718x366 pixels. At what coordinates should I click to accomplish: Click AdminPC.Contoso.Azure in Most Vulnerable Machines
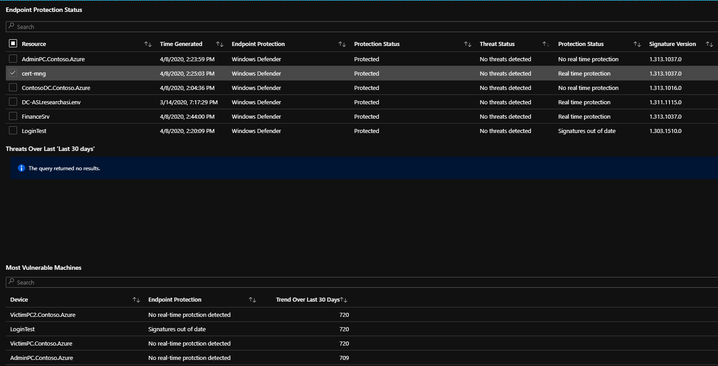pyautogui.click(x=42, y=358)
